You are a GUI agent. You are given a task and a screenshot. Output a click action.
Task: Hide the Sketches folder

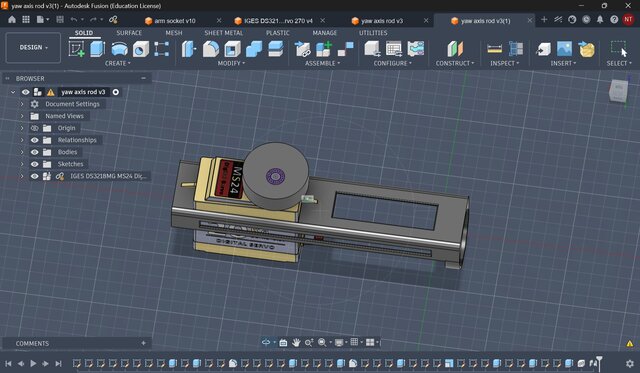point(35,164)
